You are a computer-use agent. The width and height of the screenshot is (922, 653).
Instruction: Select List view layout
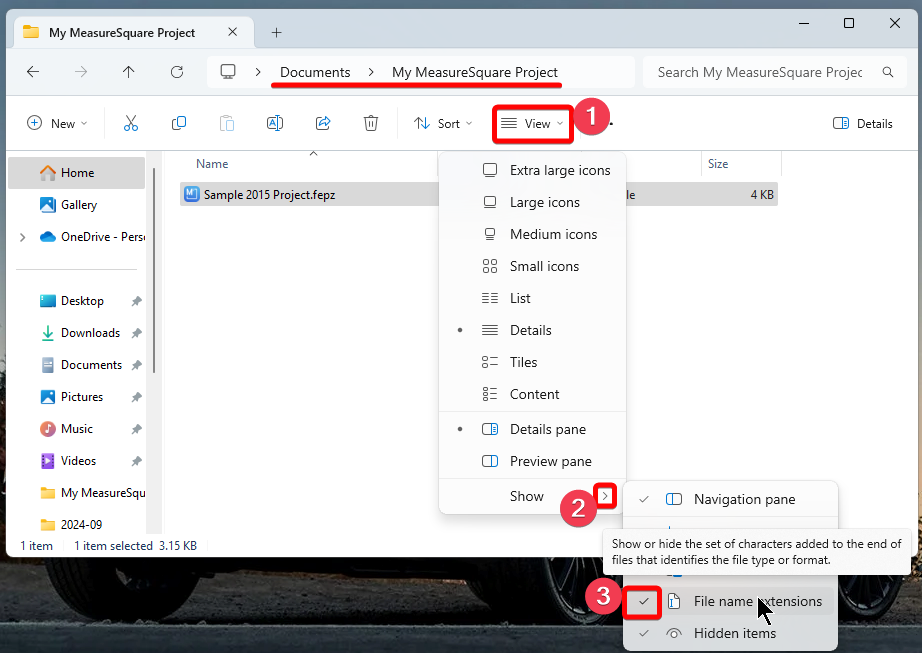click(532, 298)
